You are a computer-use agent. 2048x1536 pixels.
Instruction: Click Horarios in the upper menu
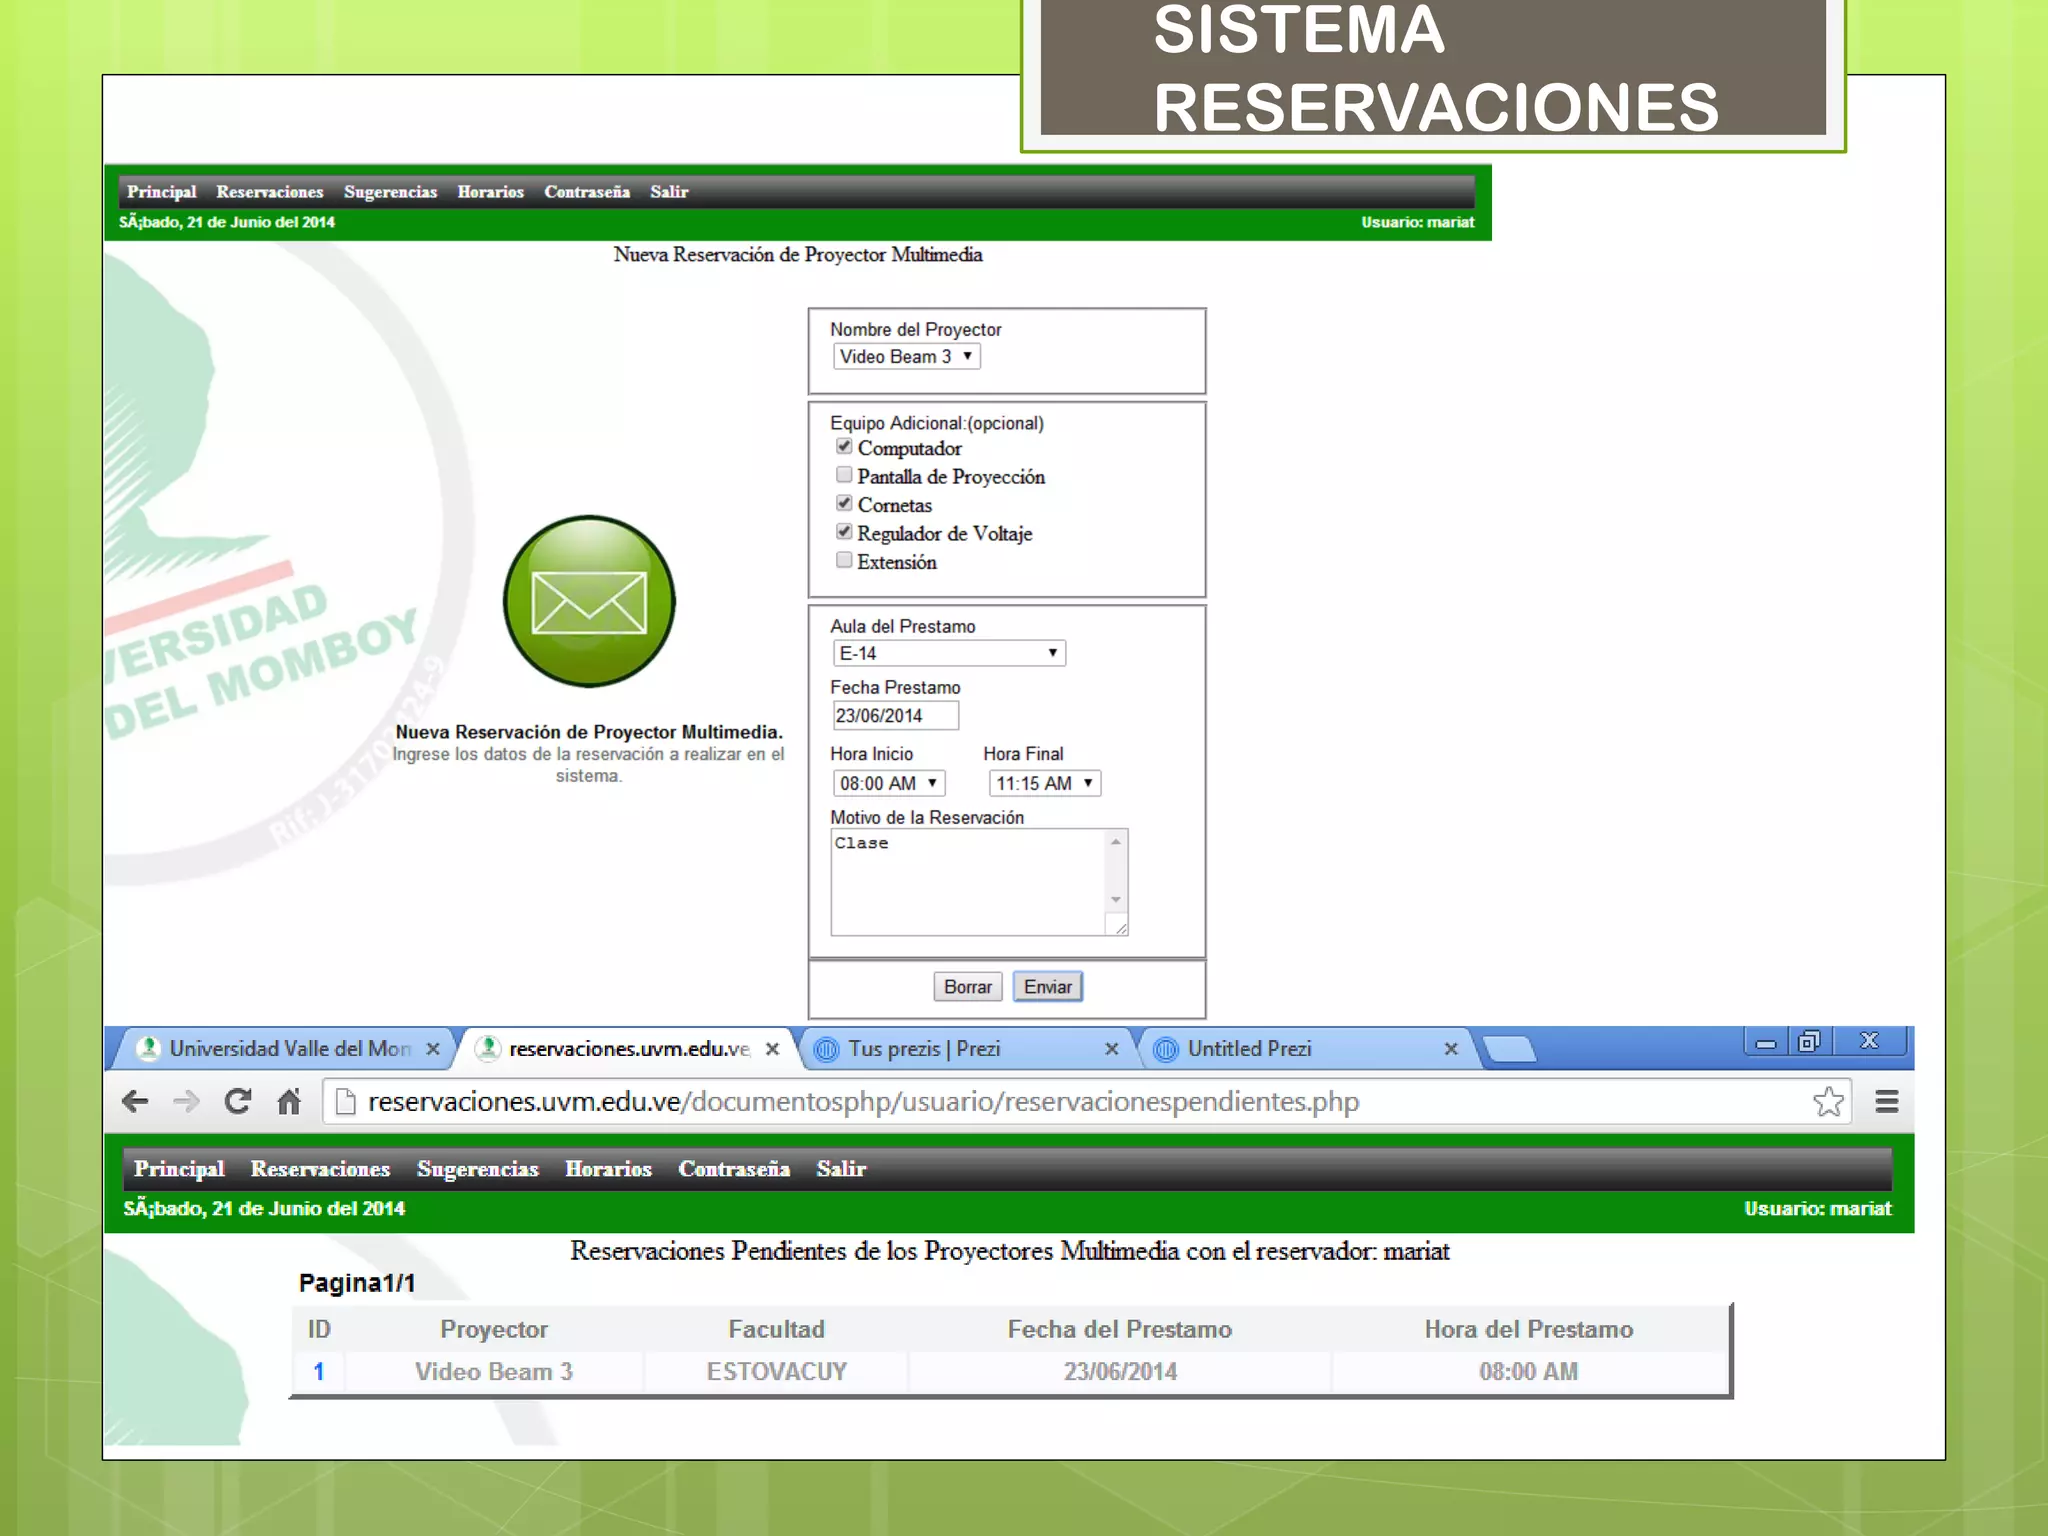[x=490, y=192]
